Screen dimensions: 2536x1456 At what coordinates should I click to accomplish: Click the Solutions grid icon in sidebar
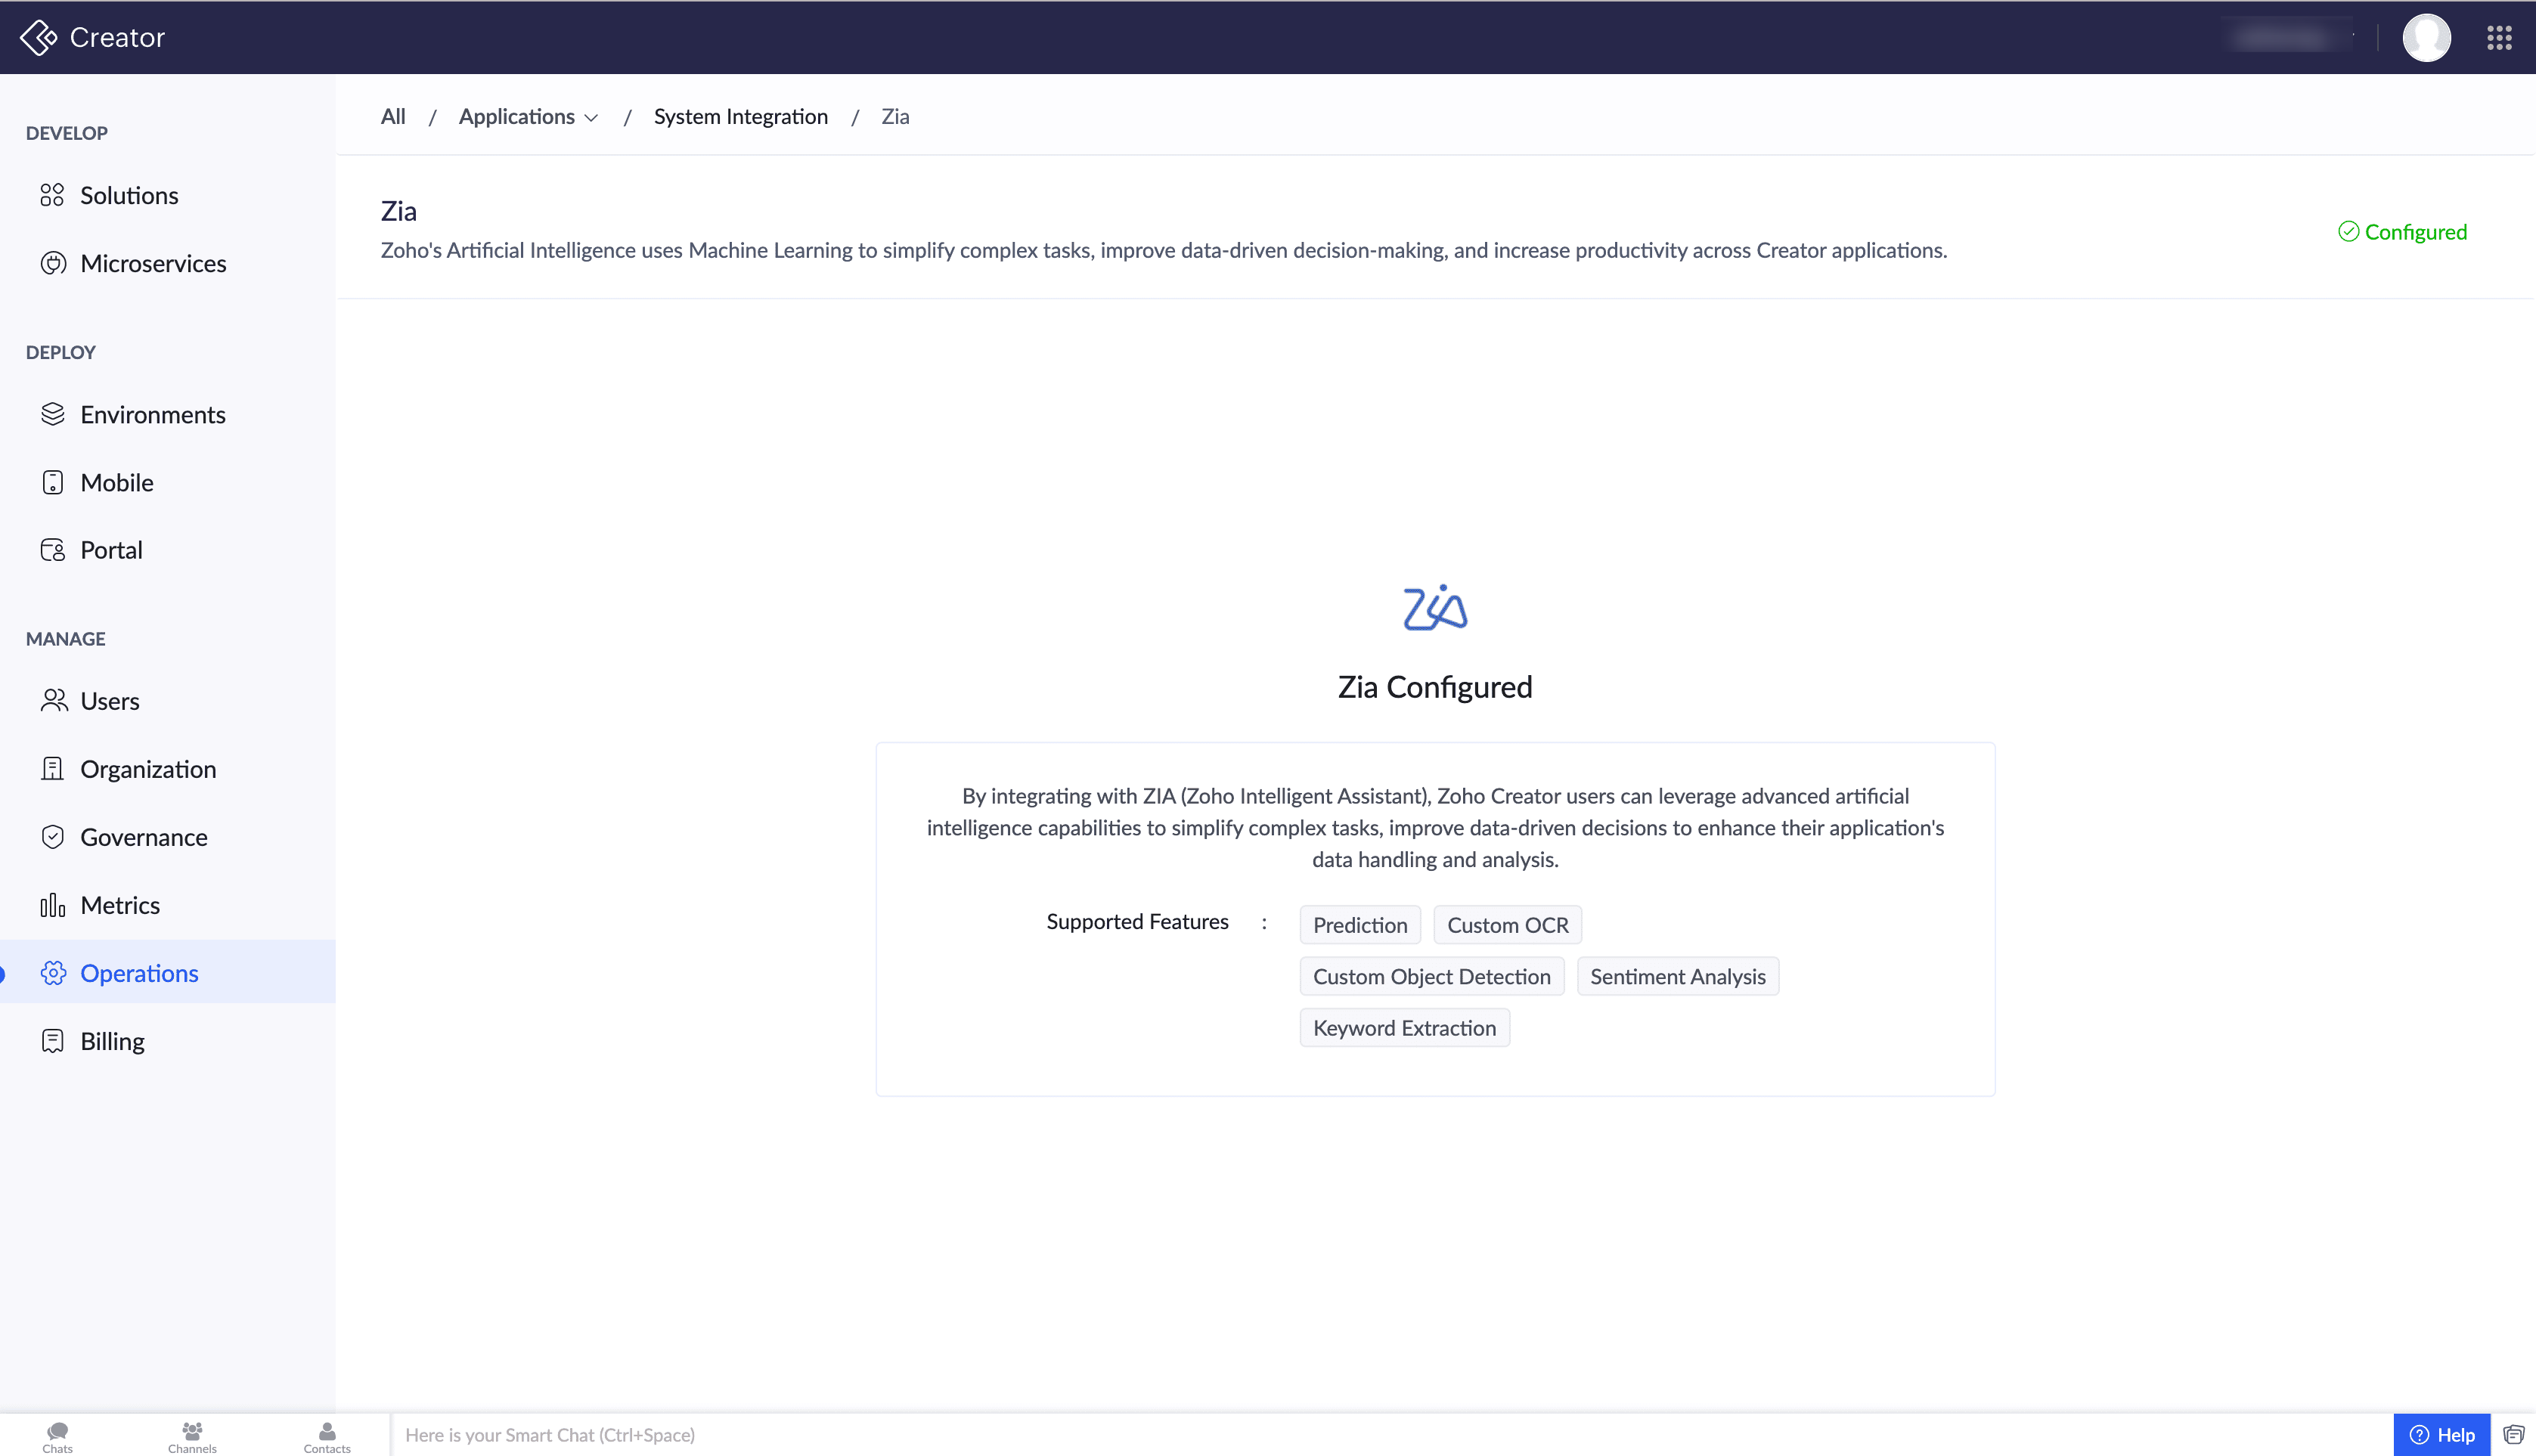(52, 195)
